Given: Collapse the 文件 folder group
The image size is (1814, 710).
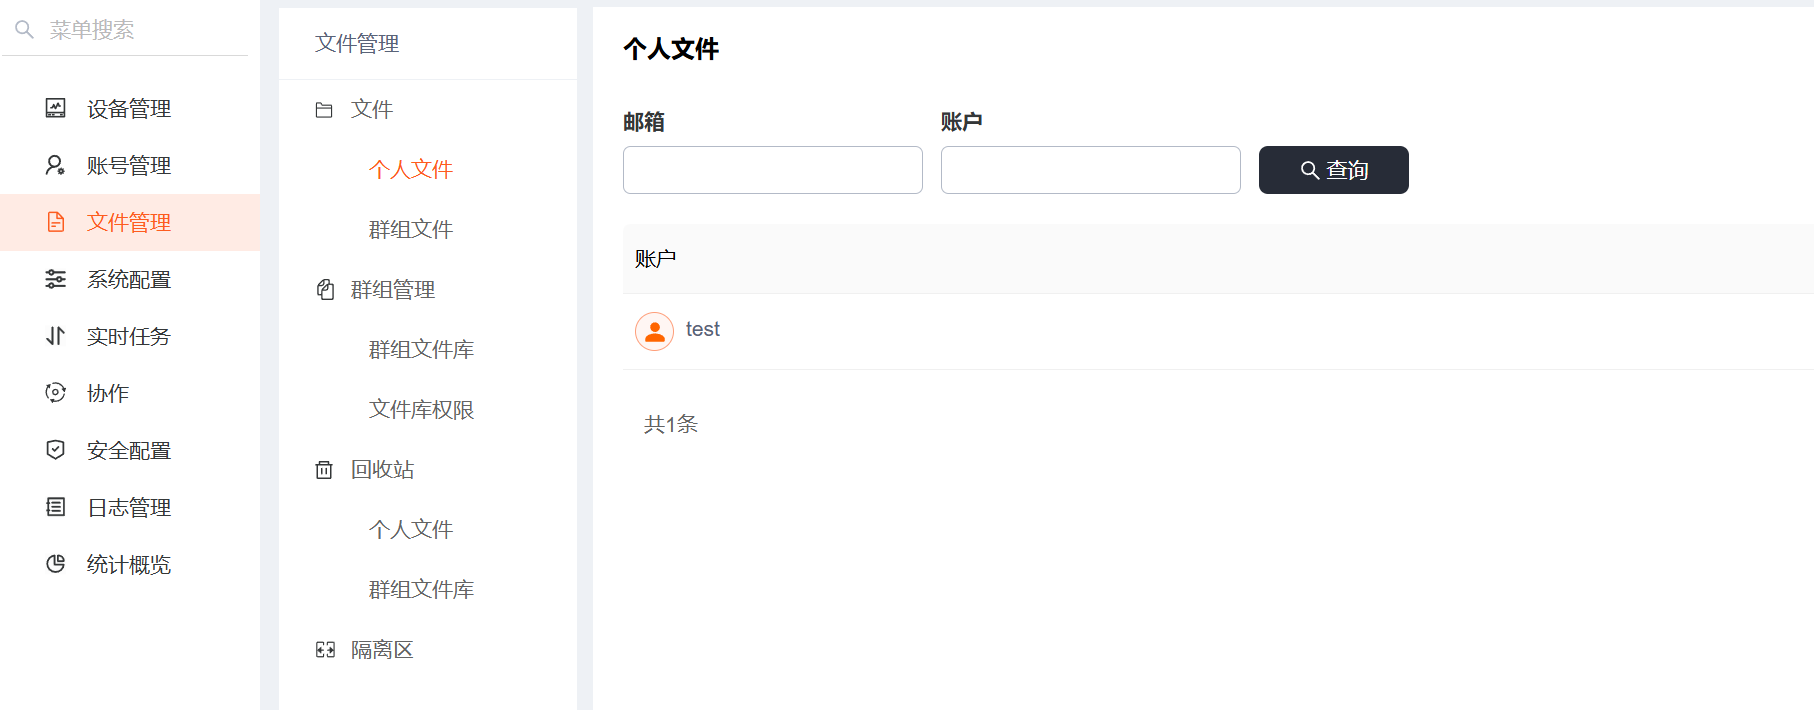Looking at the screenshot, I should coord(371,109).
